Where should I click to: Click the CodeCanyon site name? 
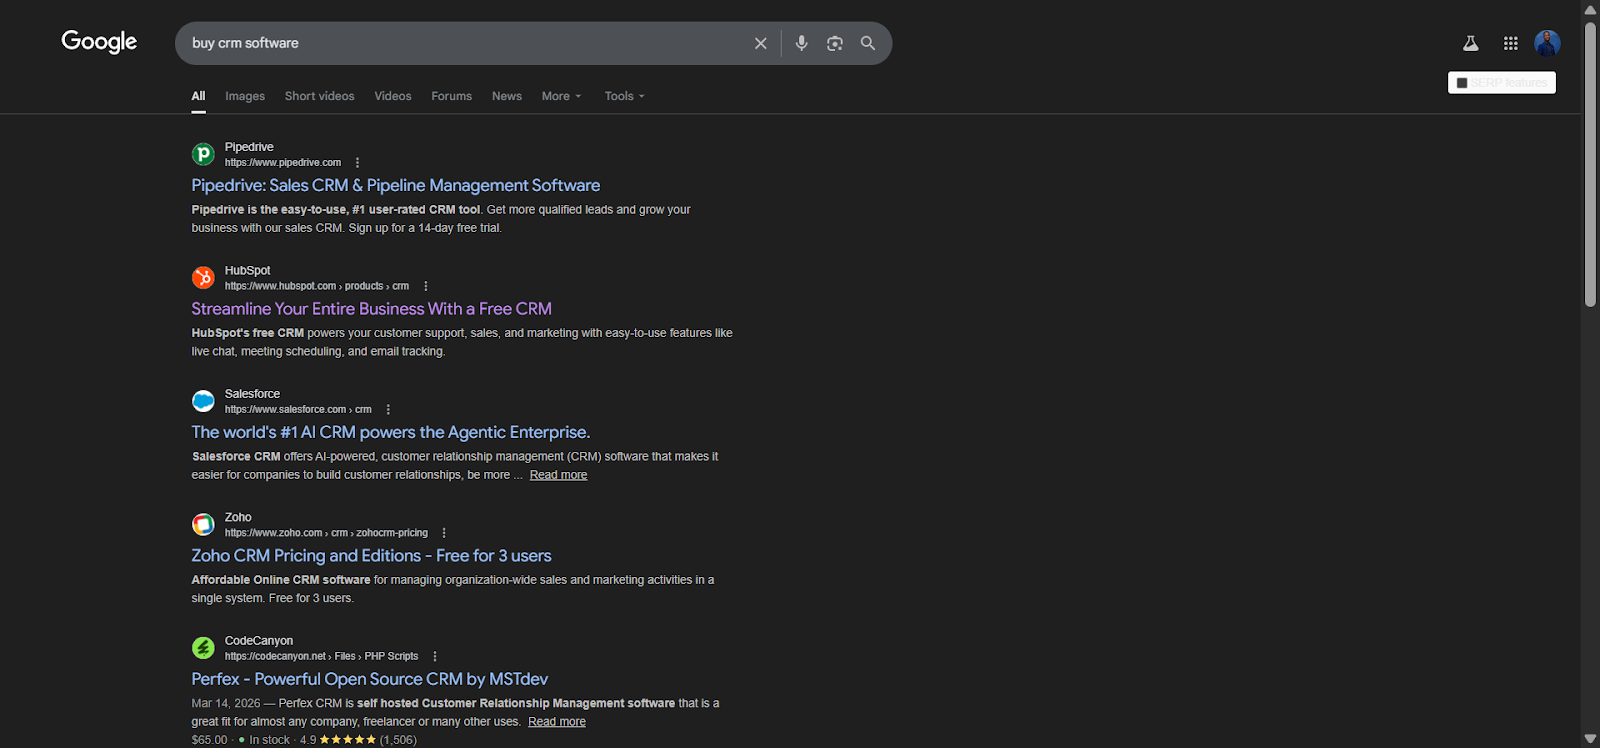click(x=259, y=641)
